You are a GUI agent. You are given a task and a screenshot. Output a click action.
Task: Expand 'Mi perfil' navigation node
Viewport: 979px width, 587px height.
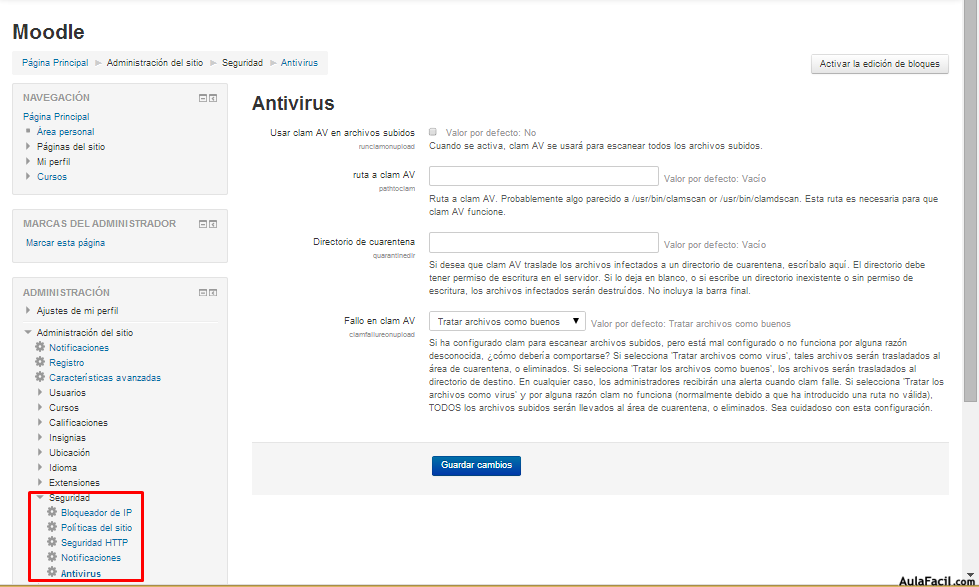pos(27,161)
